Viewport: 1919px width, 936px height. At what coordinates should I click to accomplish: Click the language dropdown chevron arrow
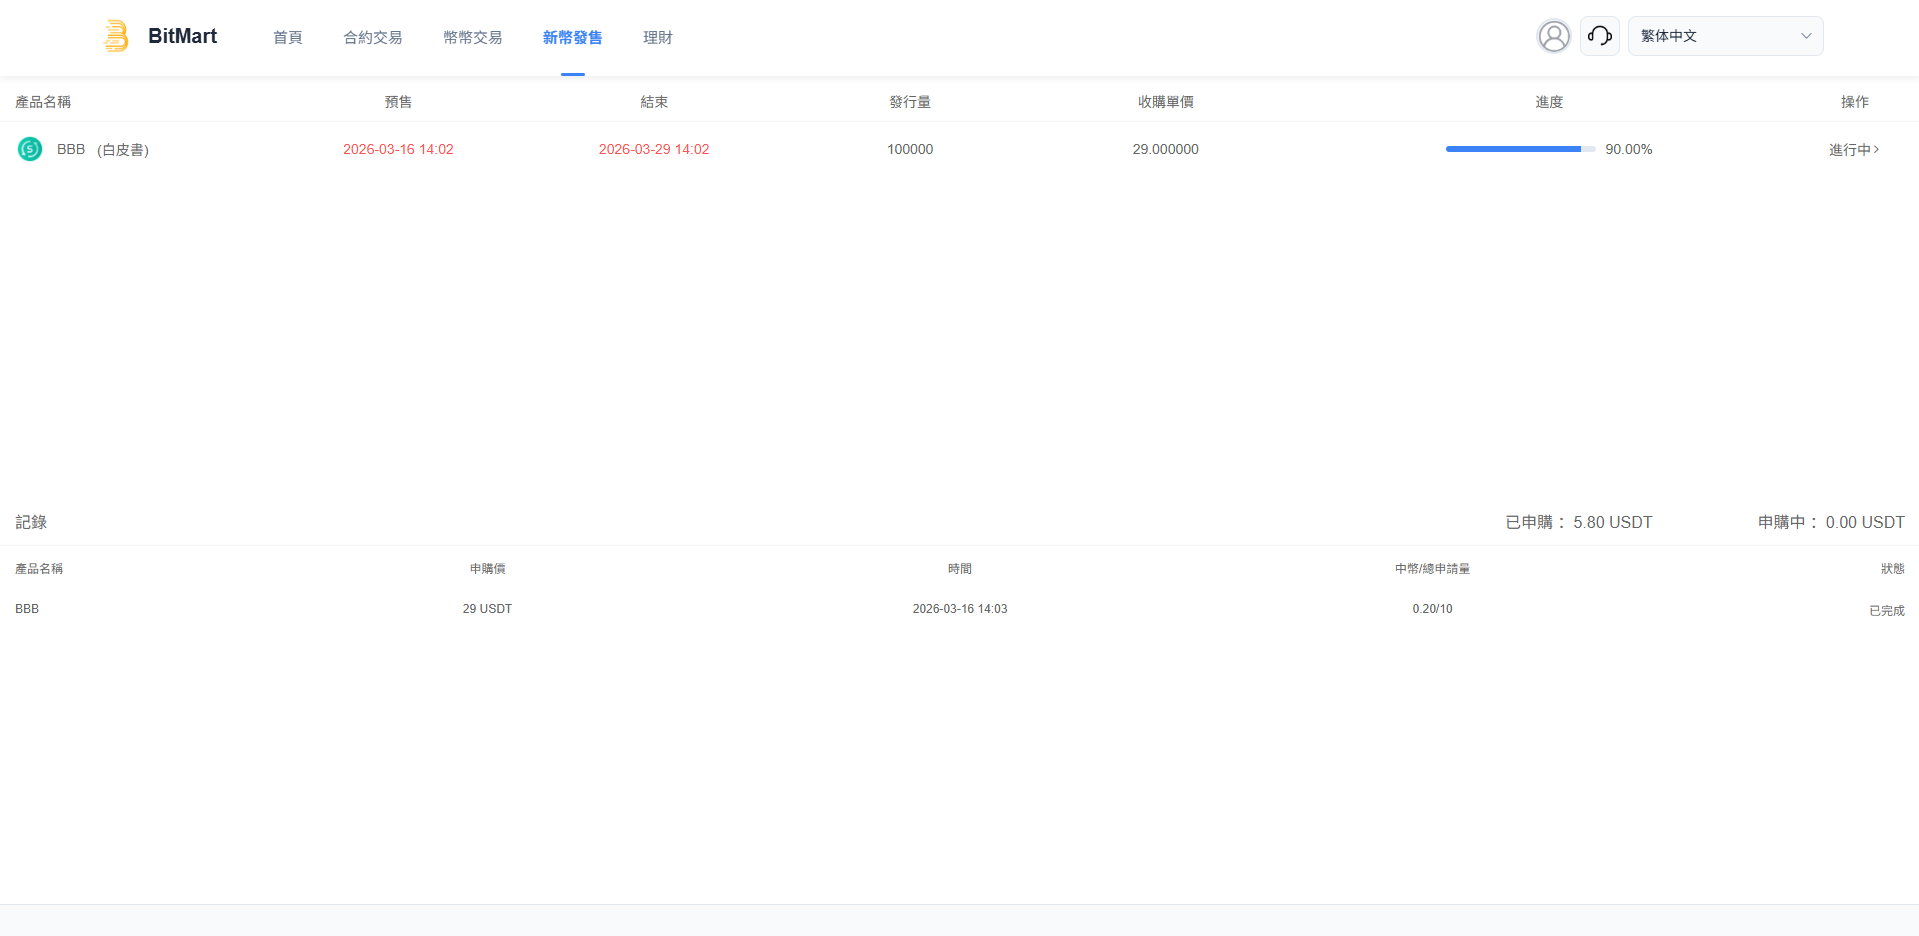point(1806,36)
